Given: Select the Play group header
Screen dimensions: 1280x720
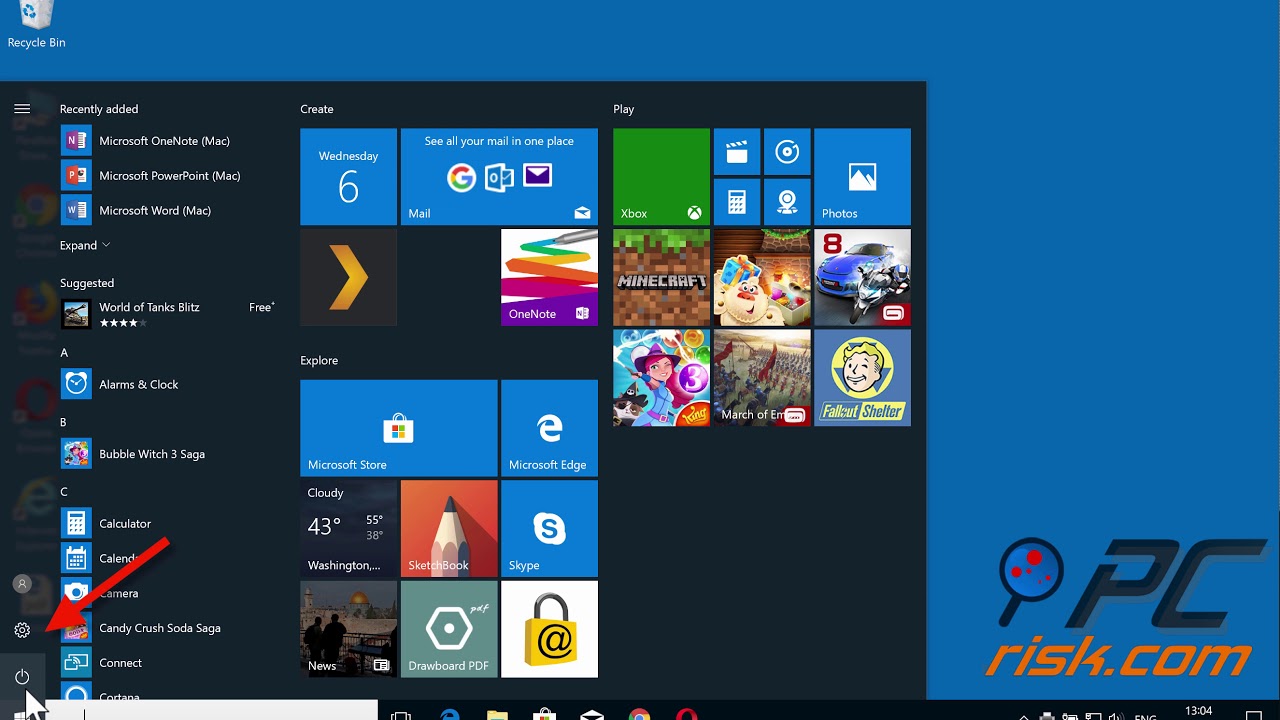Looking at the screenshot, I should [624, 109].
